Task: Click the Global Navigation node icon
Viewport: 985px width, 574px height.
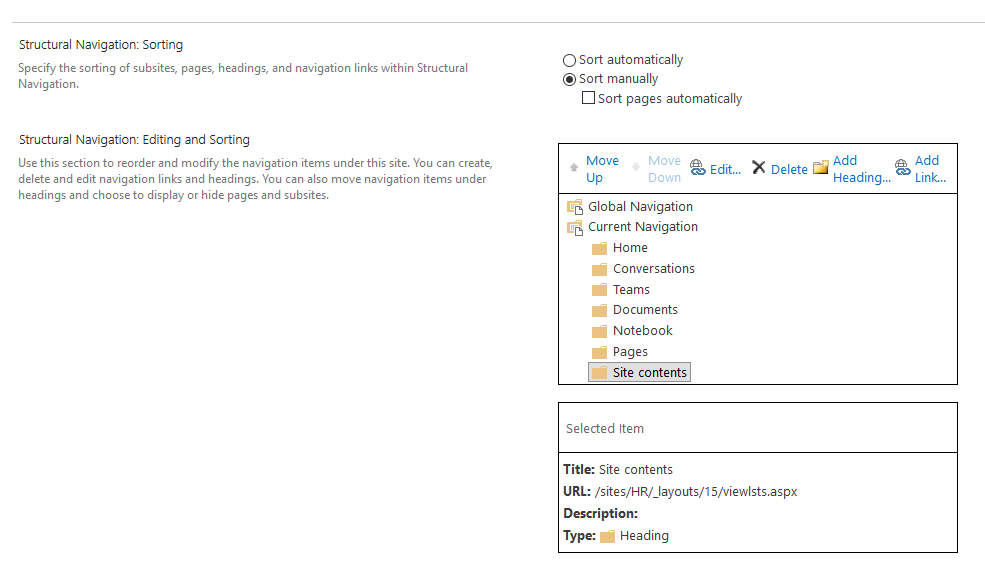Action: [x=575, y=207]
